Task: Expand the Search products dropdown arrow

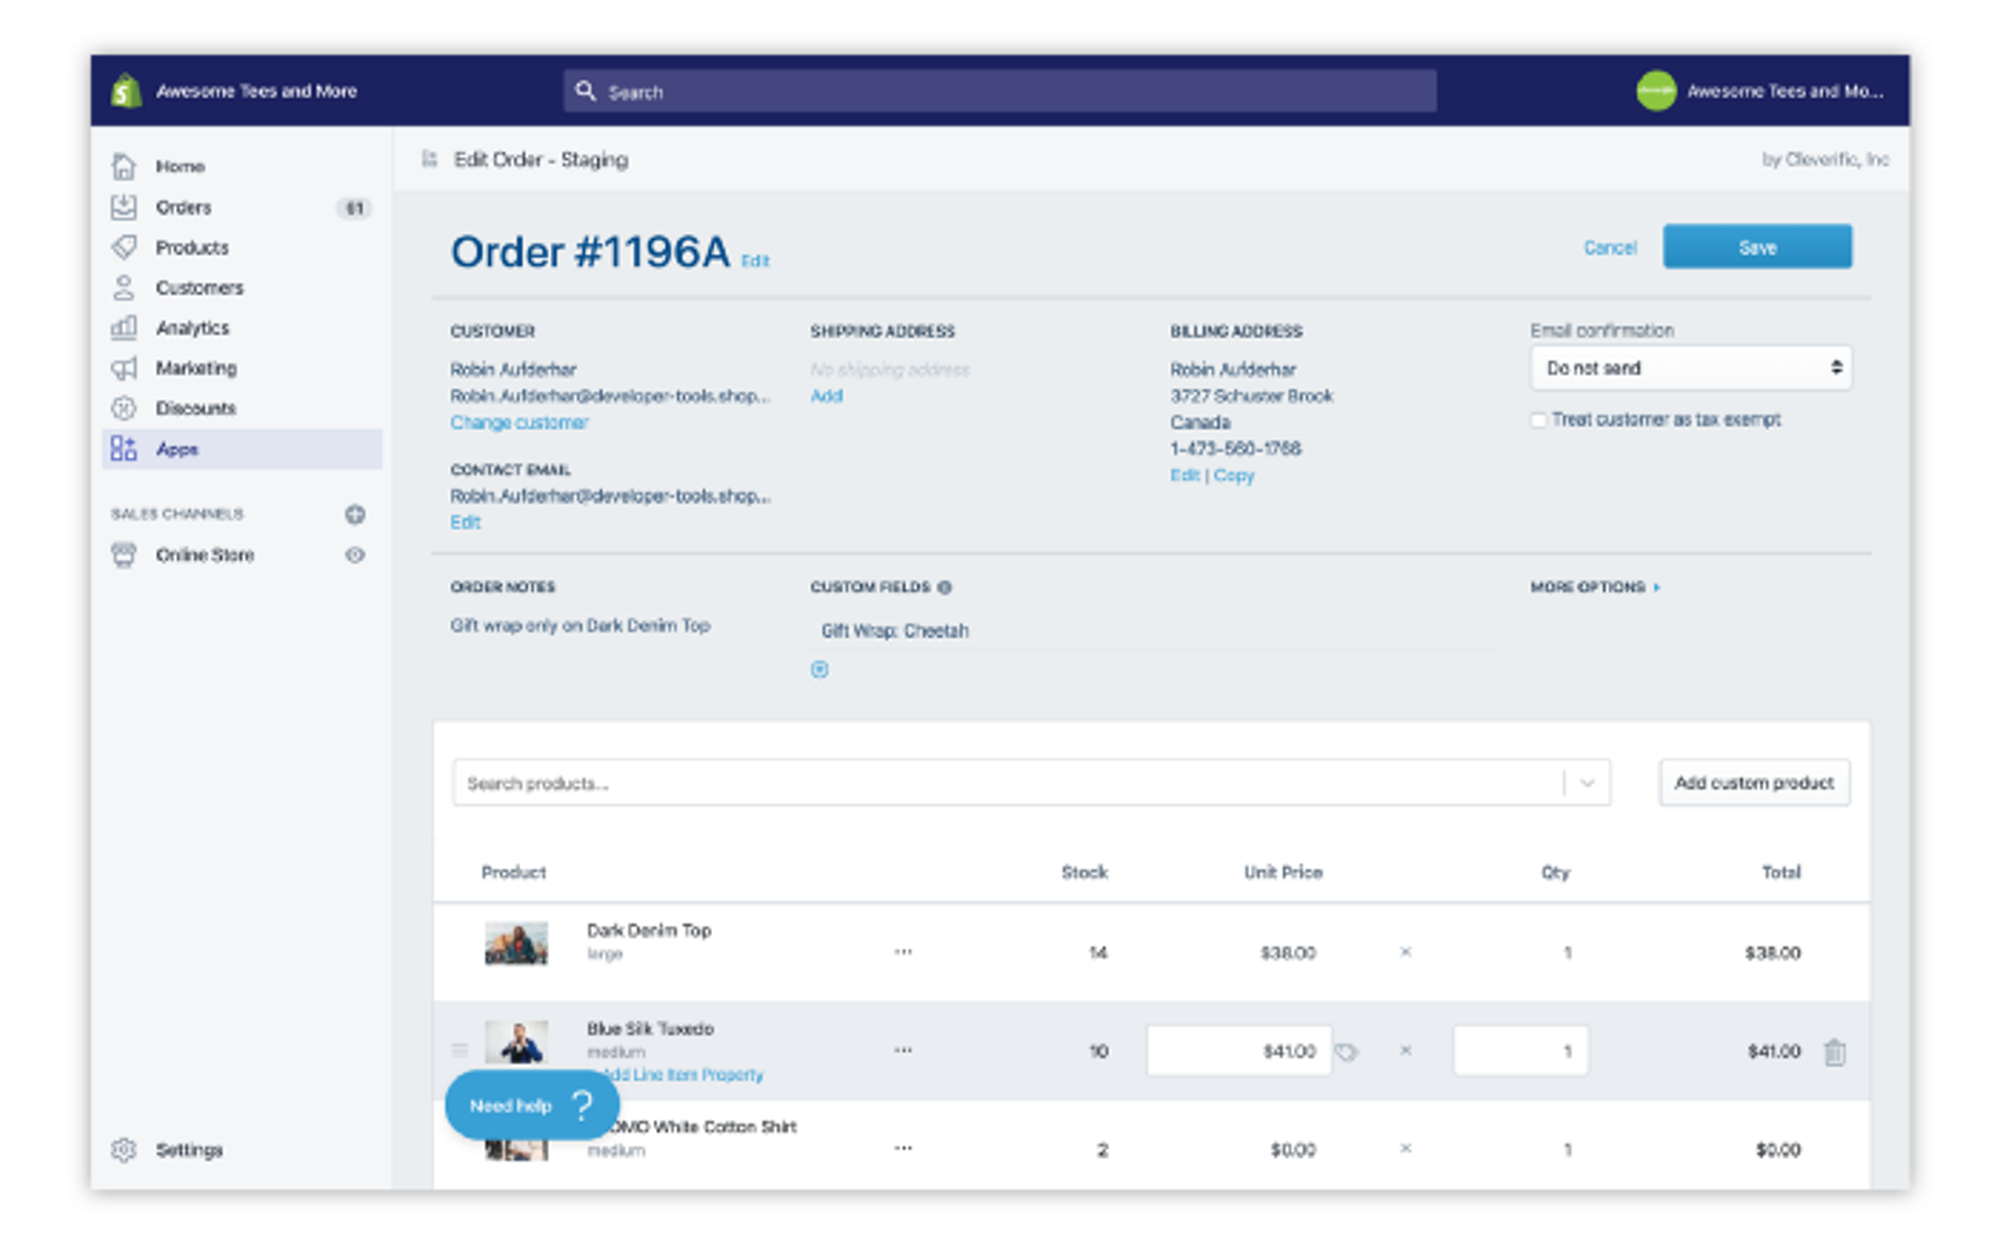Action: pyautogui.click(x=1587, y=783)
